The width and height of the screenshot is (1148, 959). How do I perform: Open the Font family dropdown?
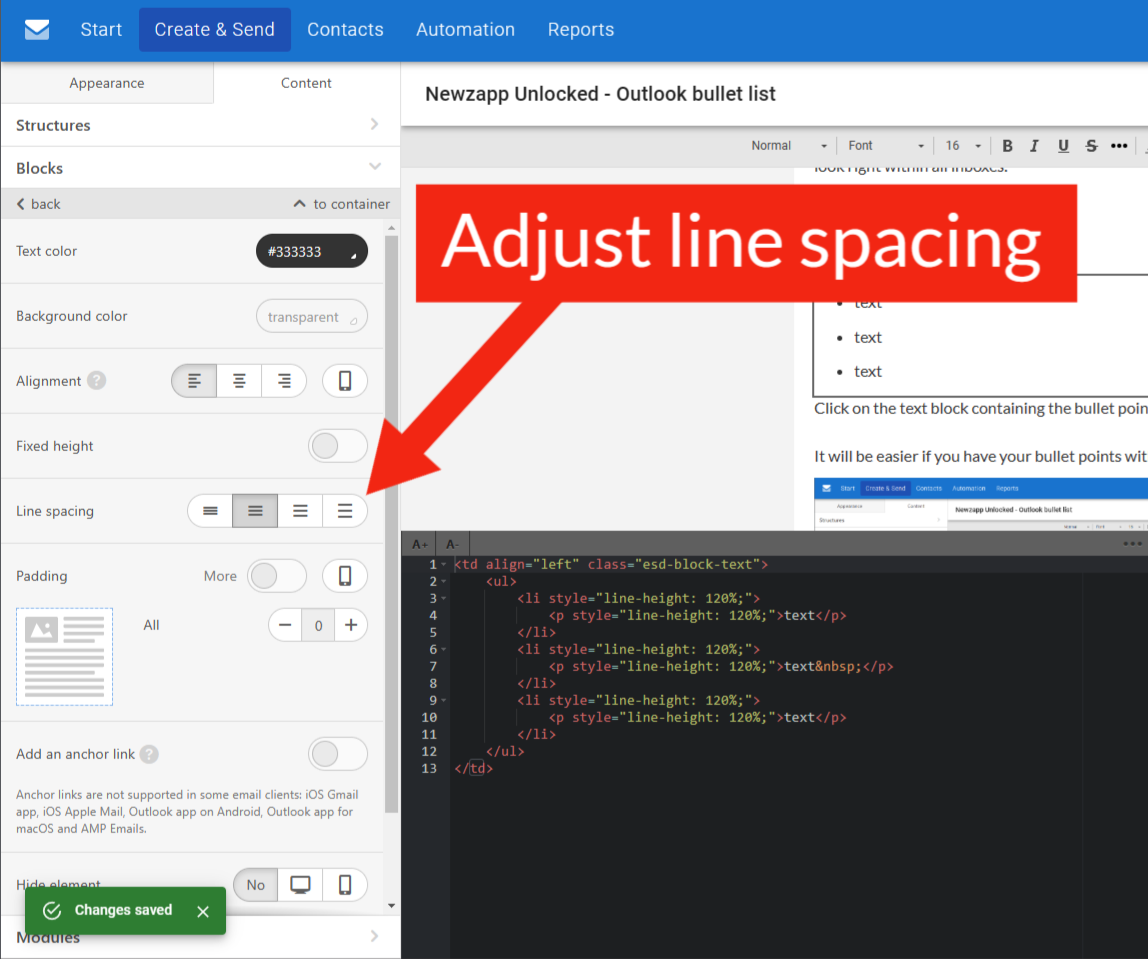[885, 146]
